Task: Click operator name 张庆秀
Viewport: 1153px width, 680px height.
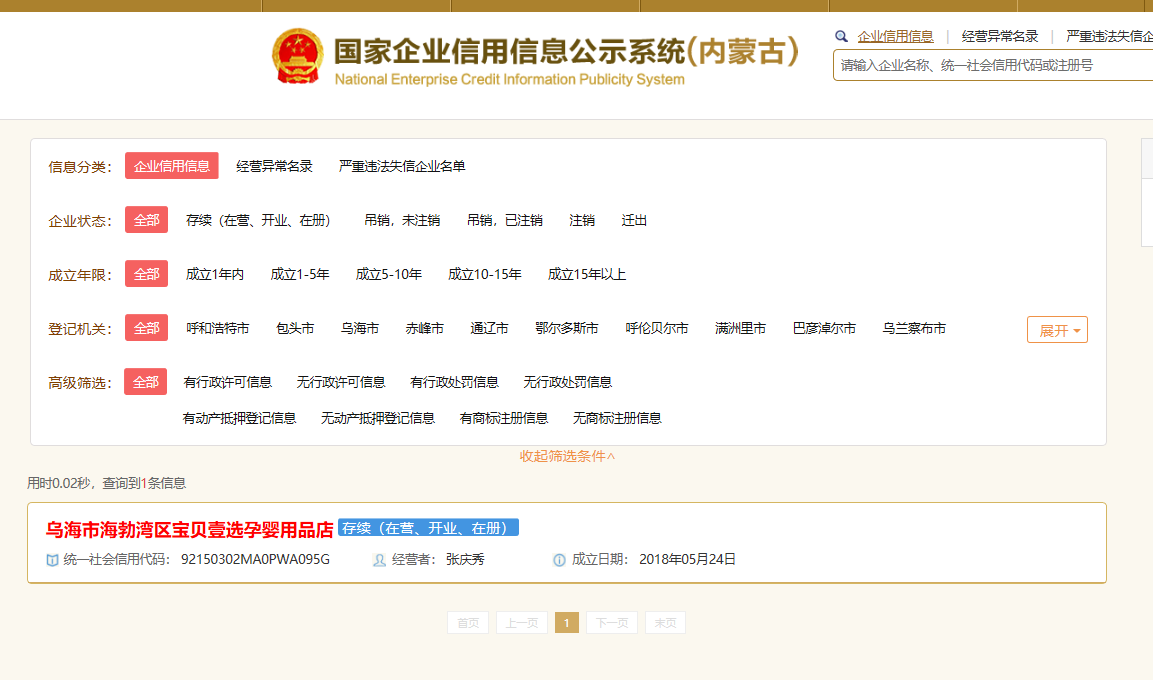Action: point(465,559)
